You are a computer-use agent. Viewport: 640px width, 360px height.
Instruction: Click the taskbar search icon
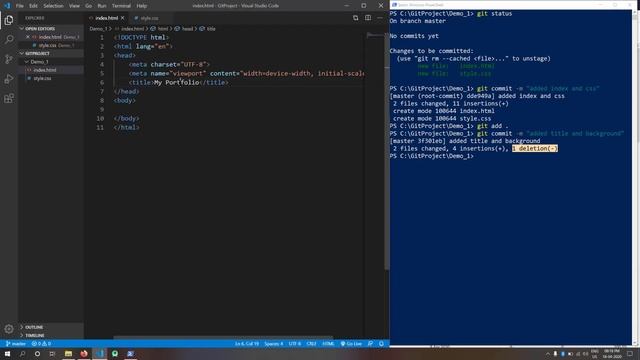(22, 353)
